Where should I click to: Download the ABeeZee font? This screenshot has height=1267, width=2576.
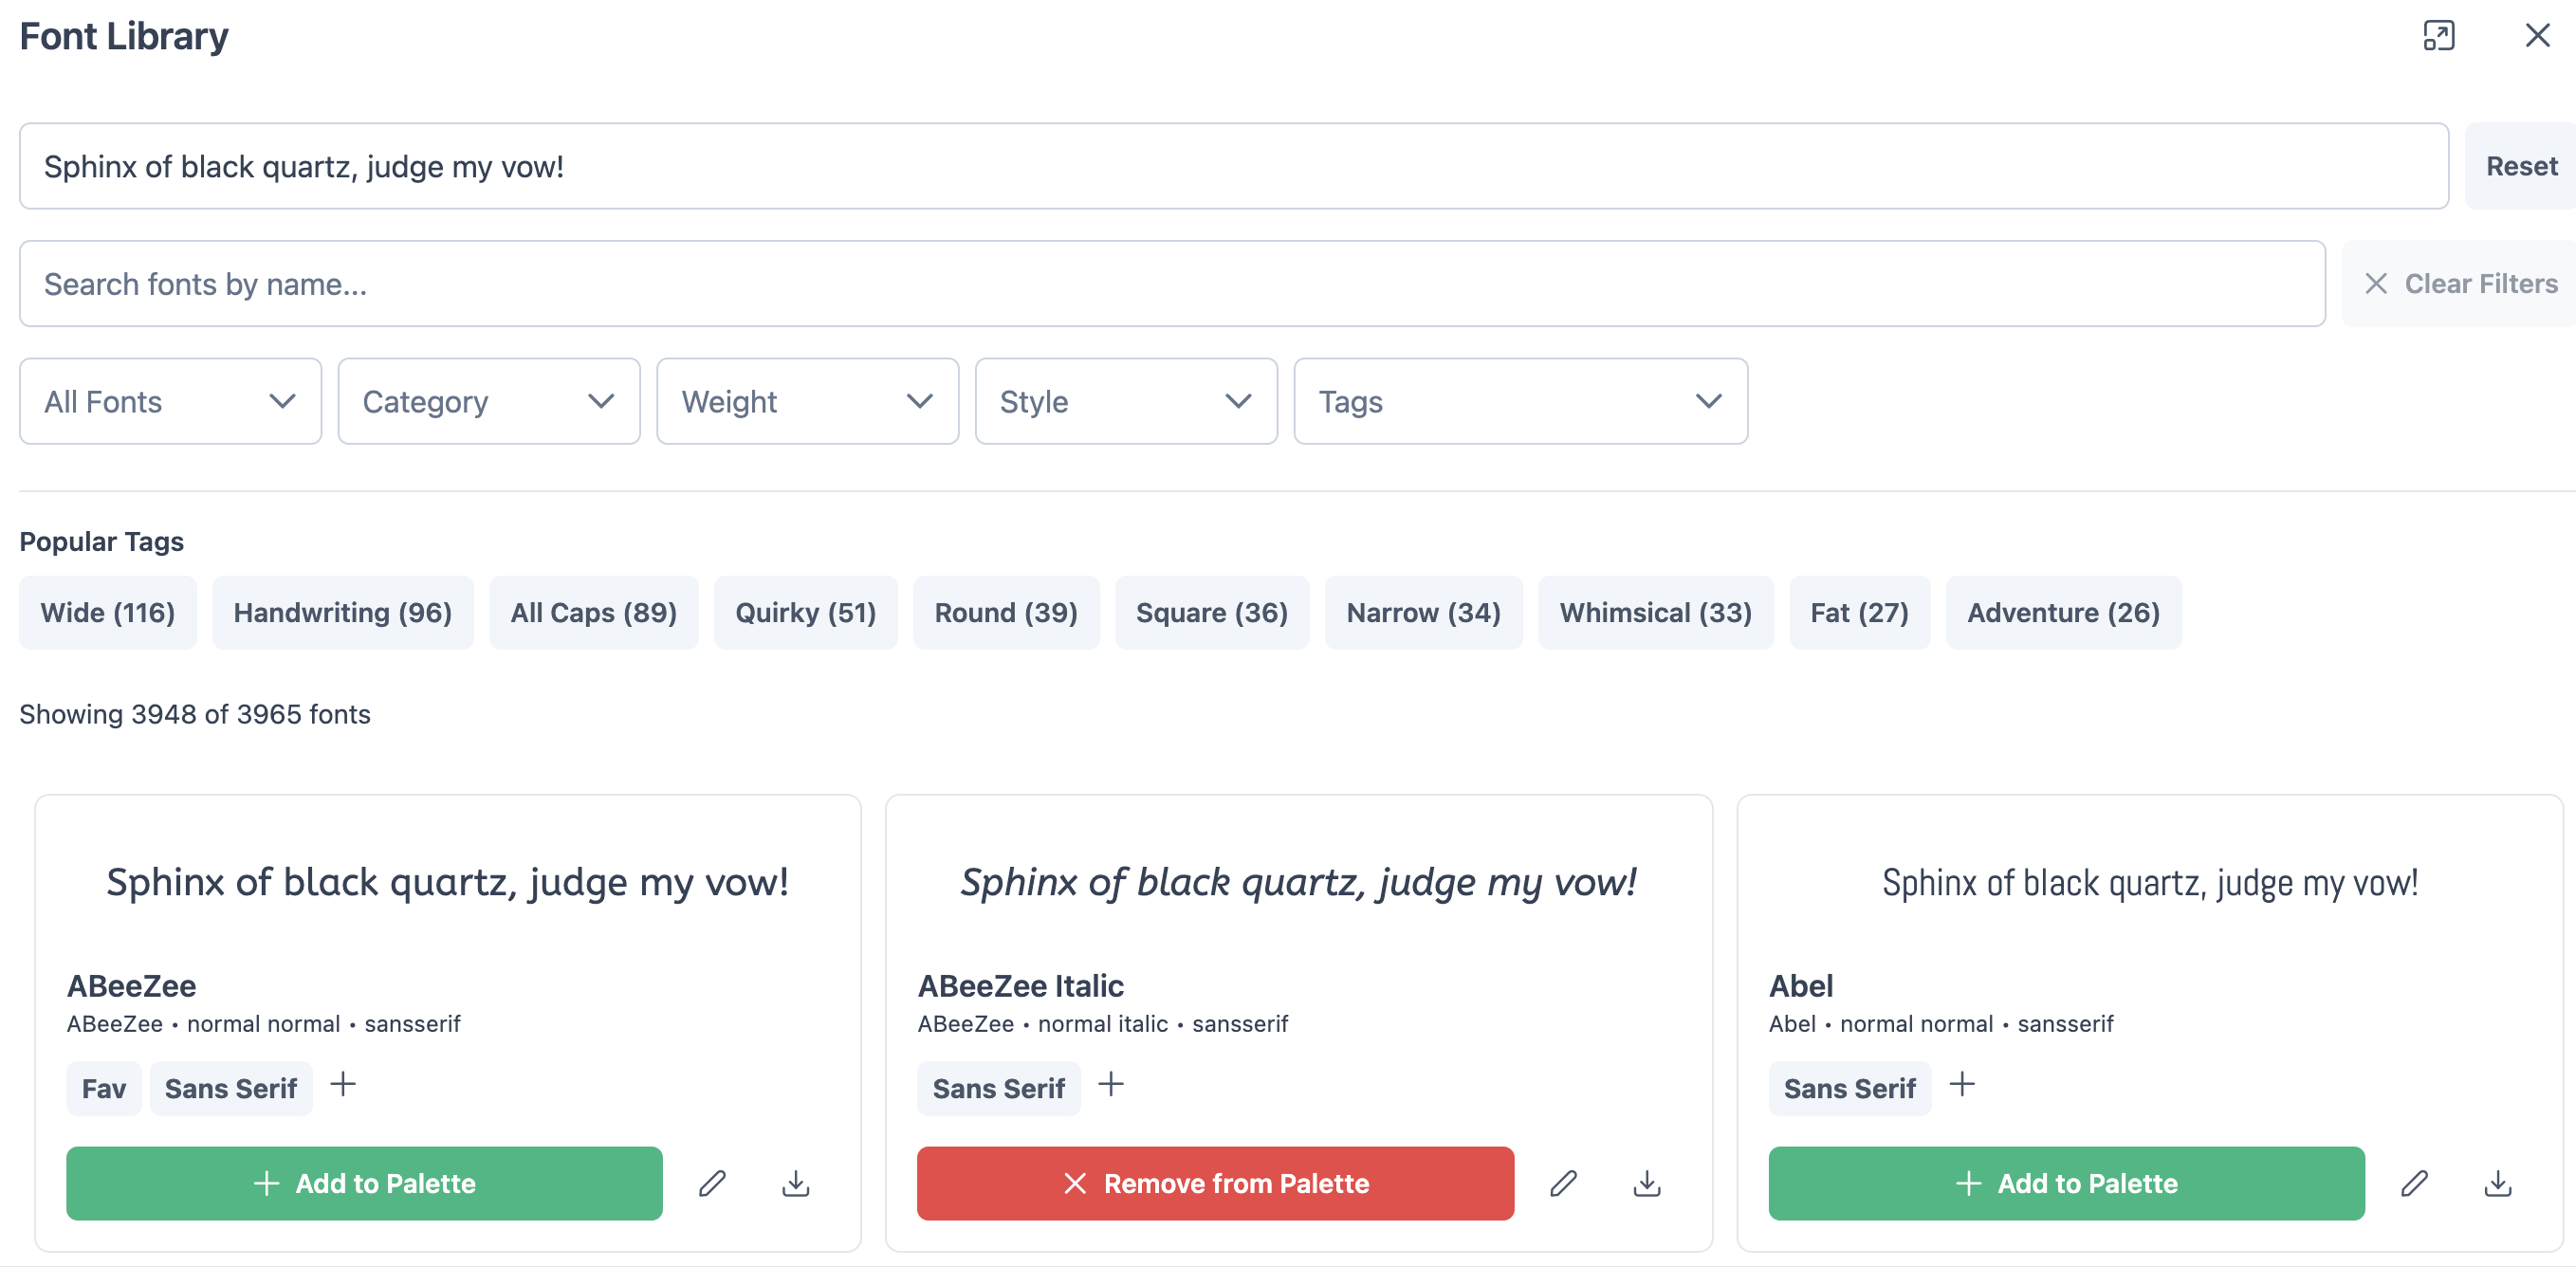[795, 1183]
